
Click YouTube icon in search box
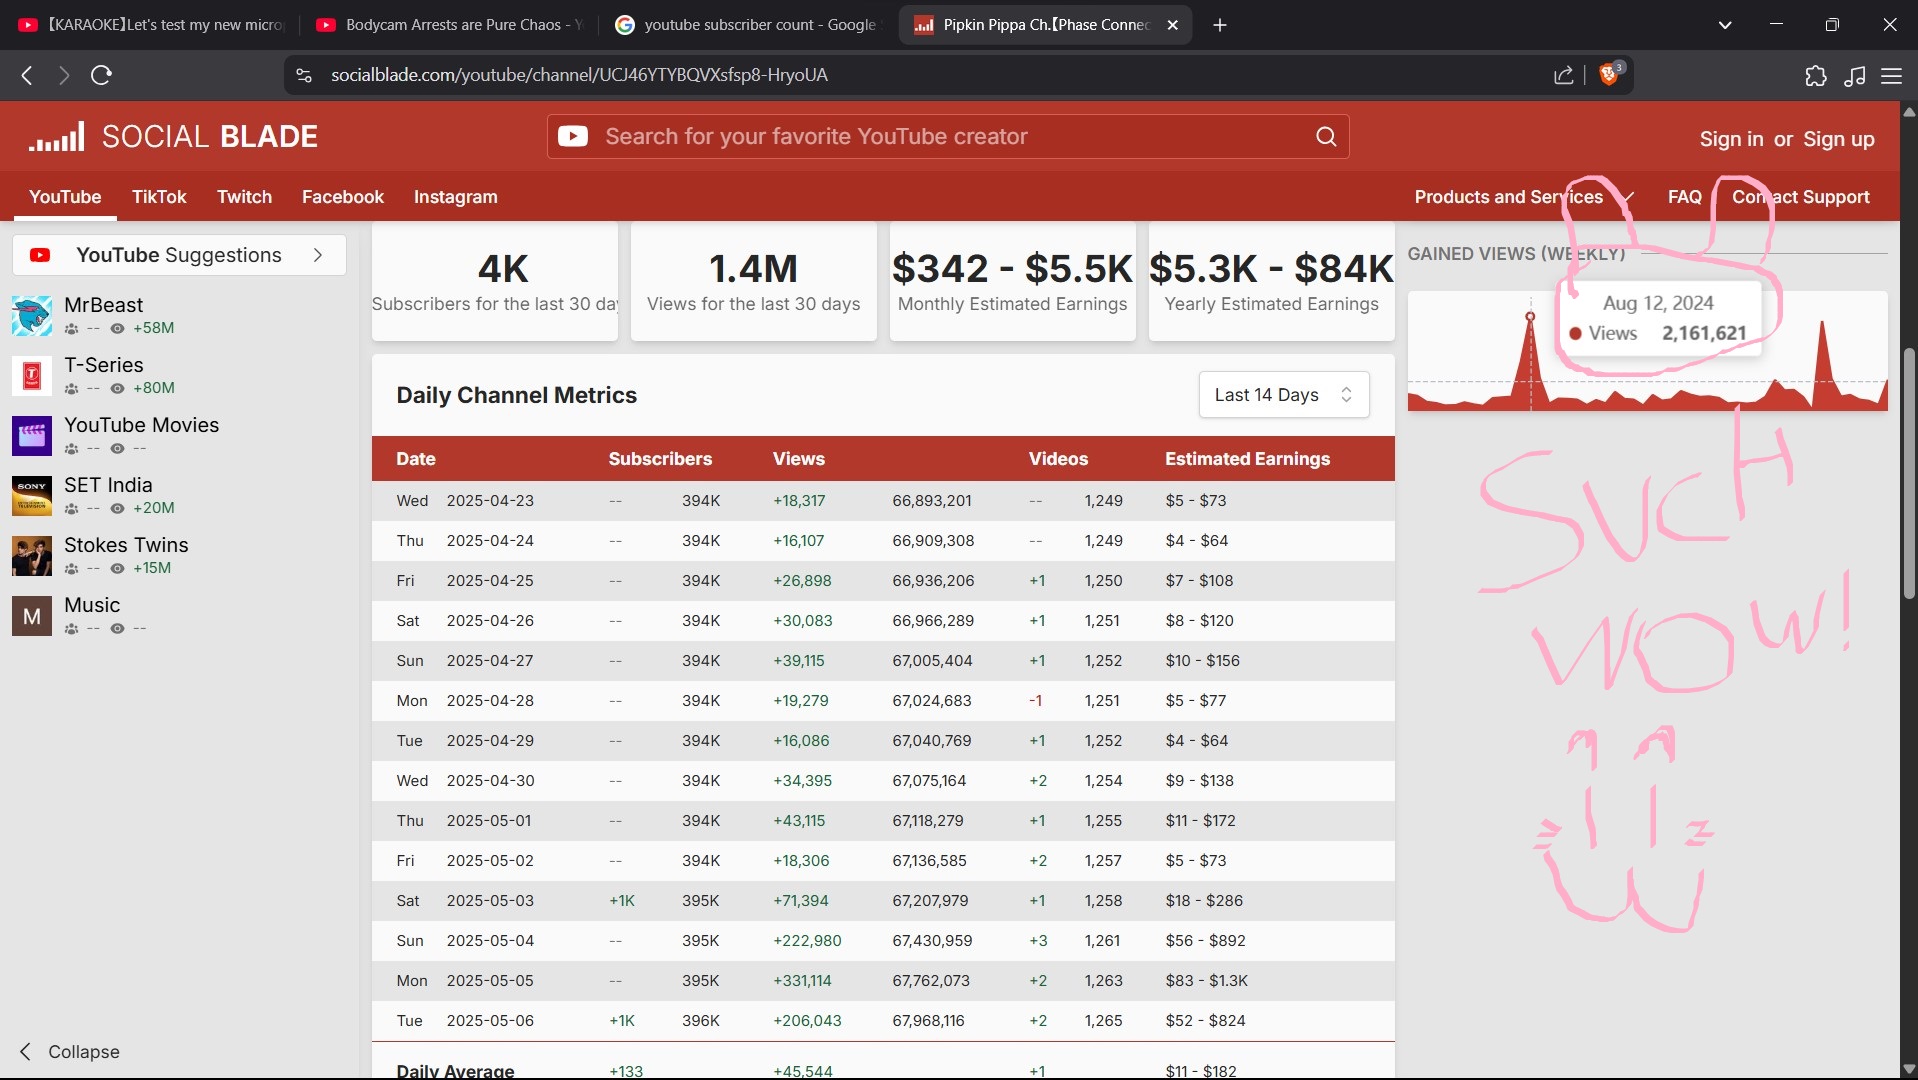click(573, 137)
